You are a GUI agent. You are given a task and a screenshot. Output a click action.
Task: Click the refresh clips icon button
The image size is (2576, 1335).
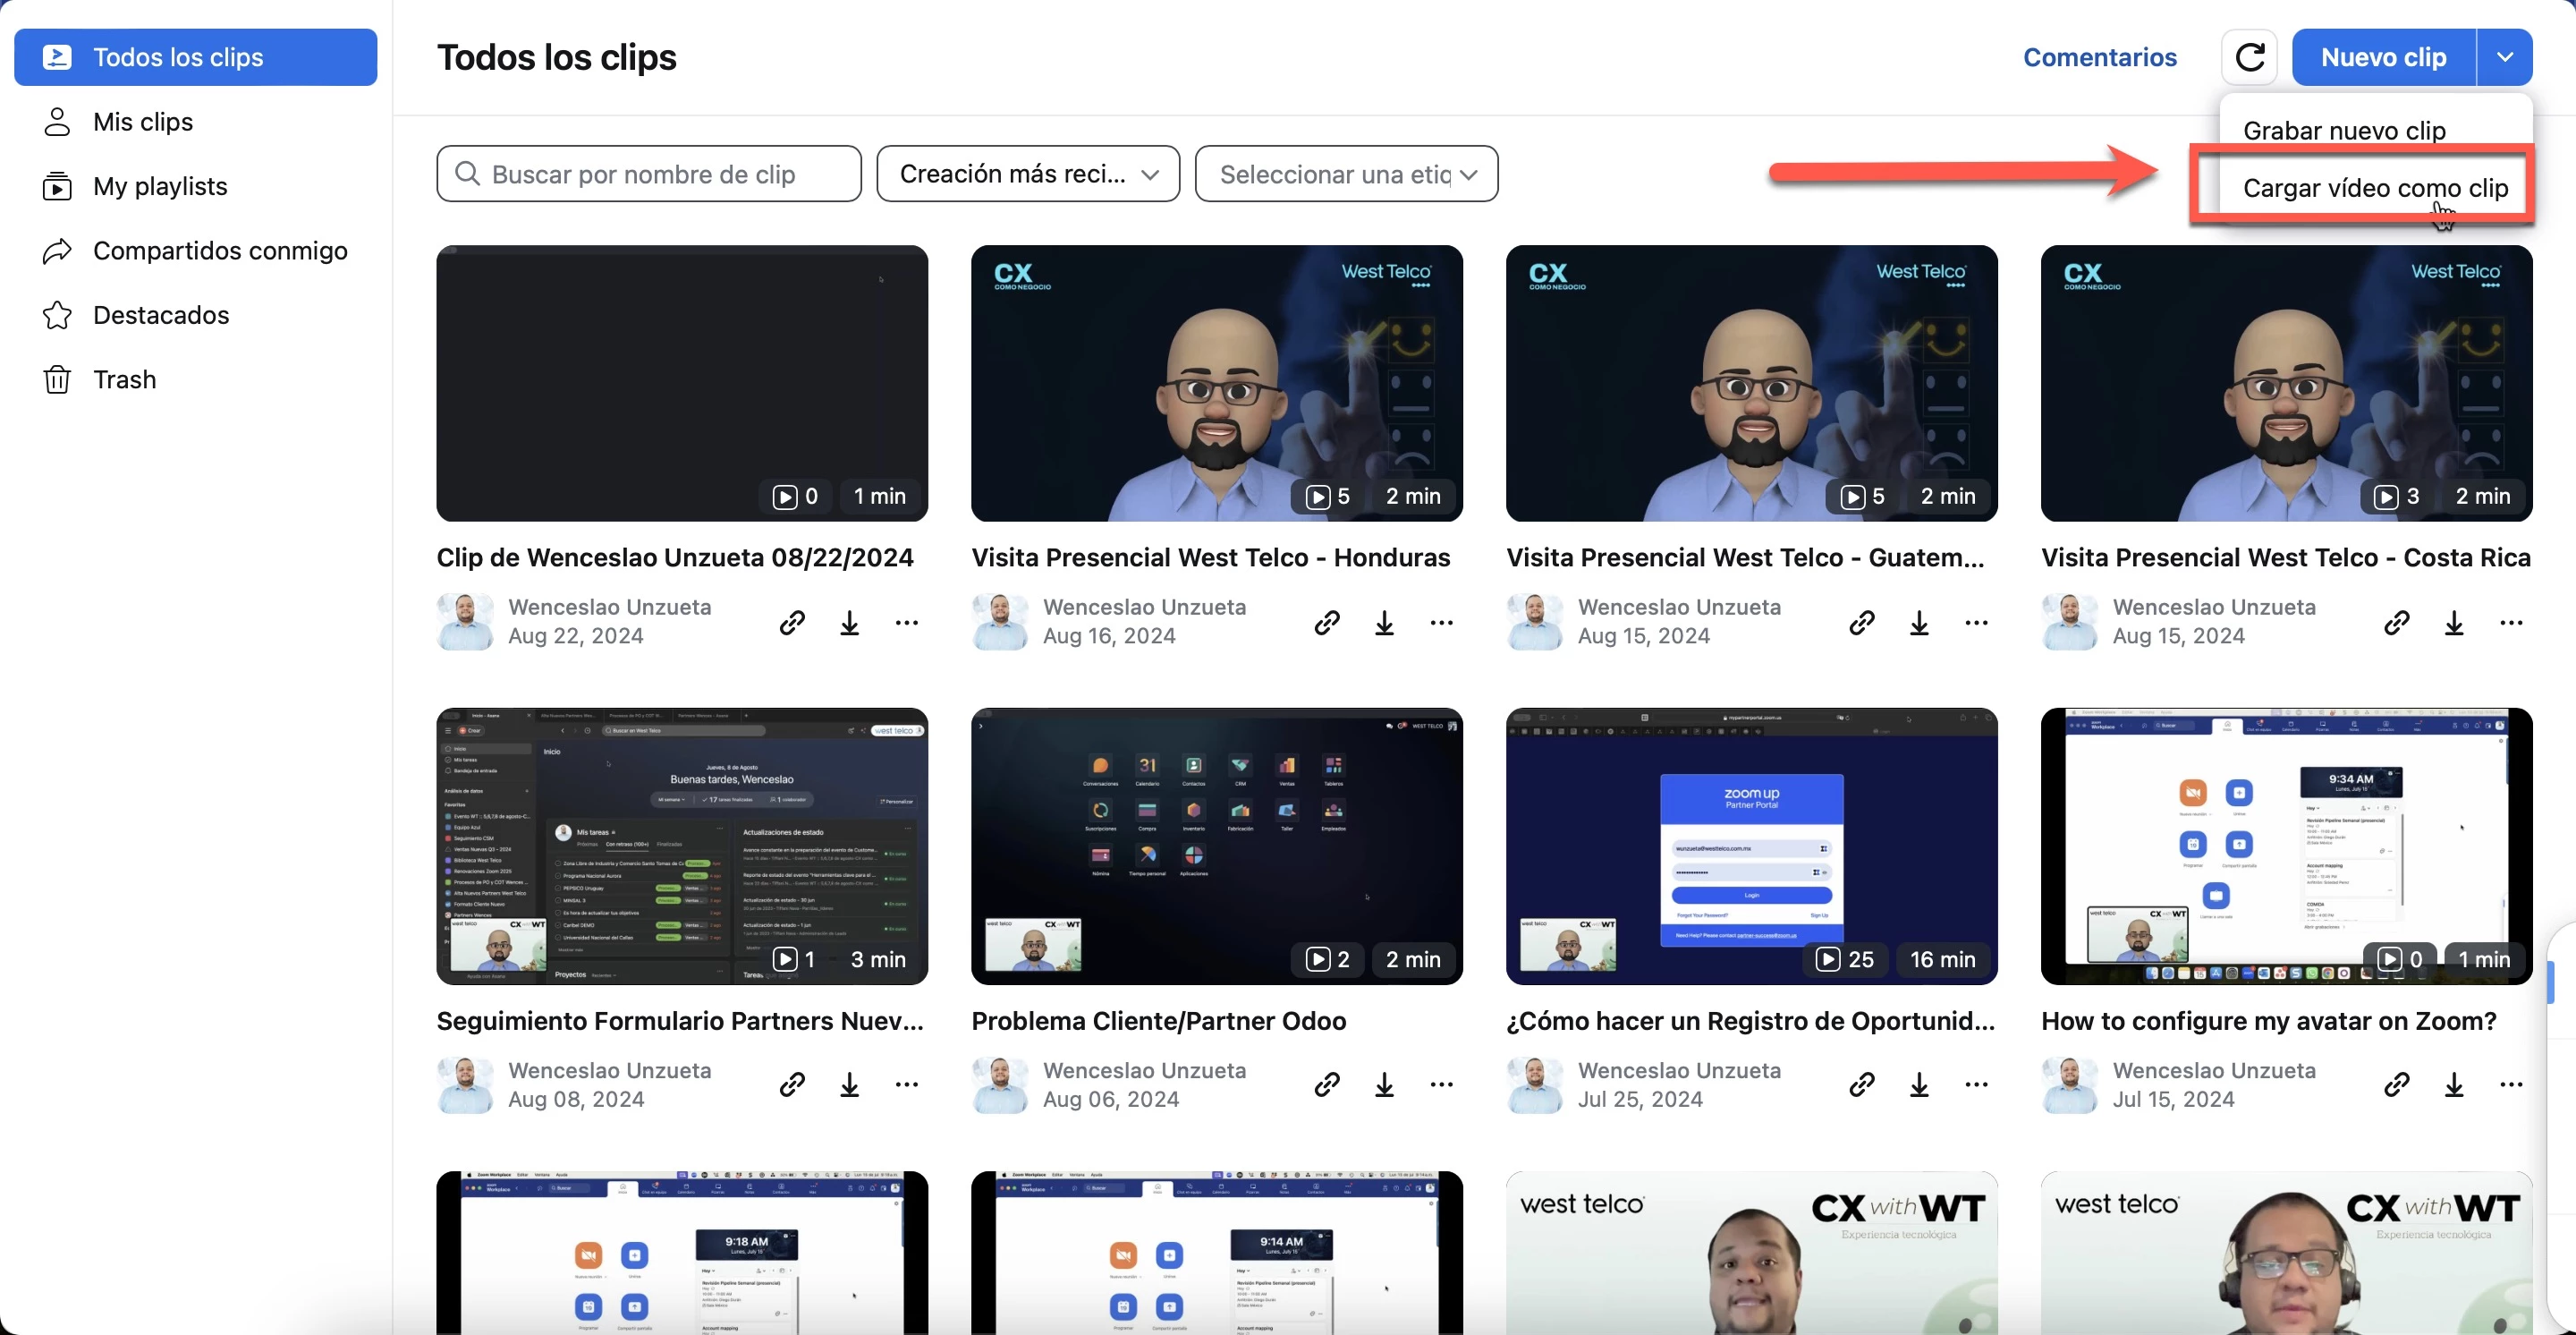click(x=2249, y=57)
